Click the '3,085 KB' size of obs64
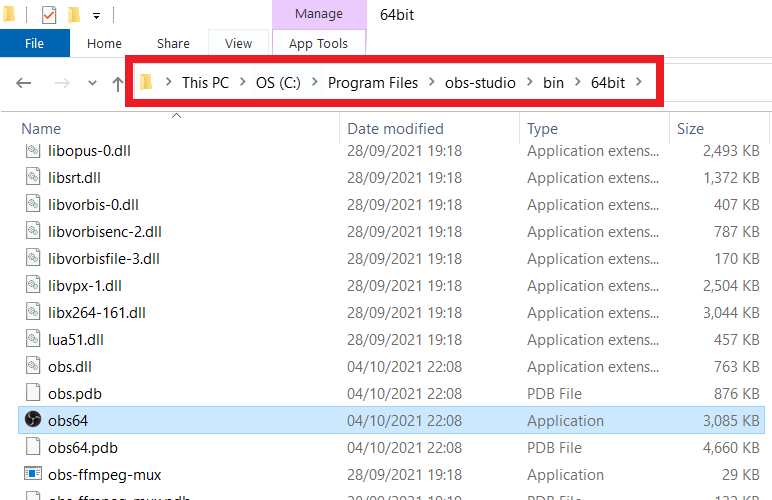Image resolution: width=772 pixels, height=500 pixels. click(x=731, y=421)
